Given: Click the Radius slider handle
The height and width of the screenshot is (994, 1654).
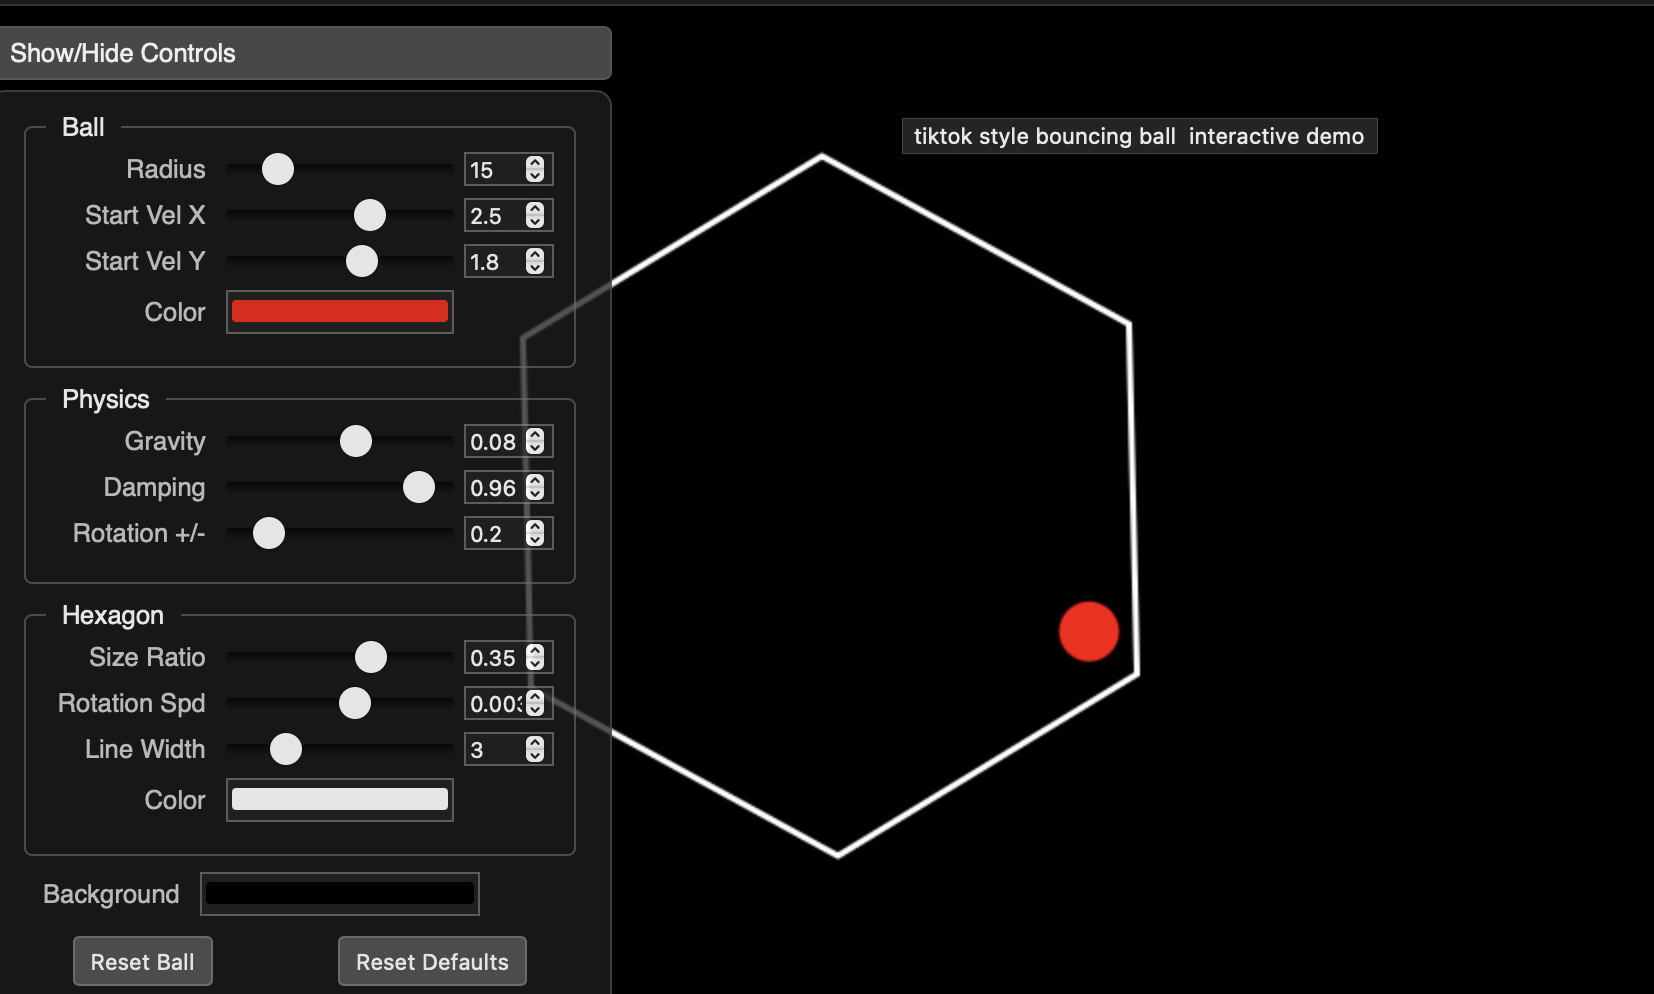Looking at the screenshot, I should tap(278, 170).
